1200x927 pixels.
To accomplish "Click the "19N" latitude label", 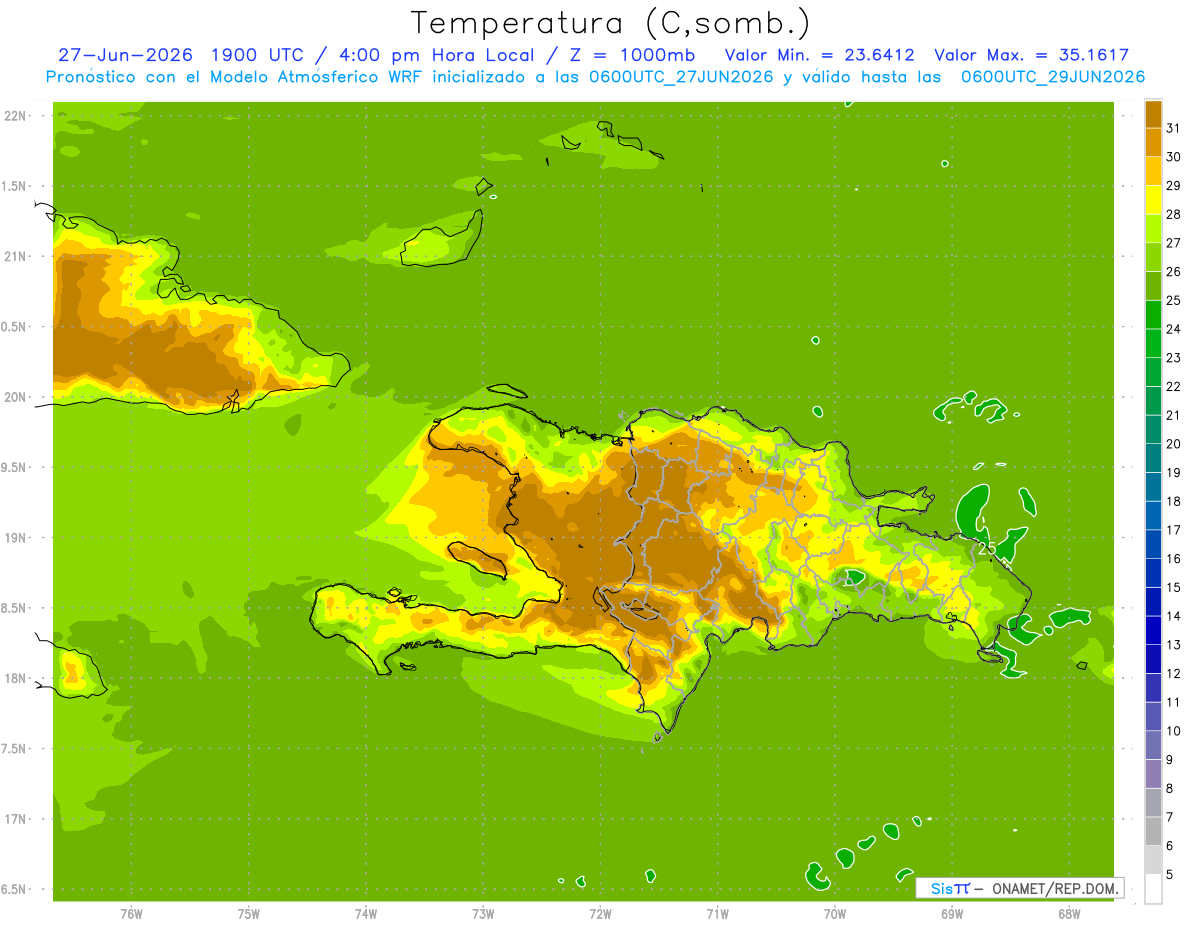I will click(15, 537).
